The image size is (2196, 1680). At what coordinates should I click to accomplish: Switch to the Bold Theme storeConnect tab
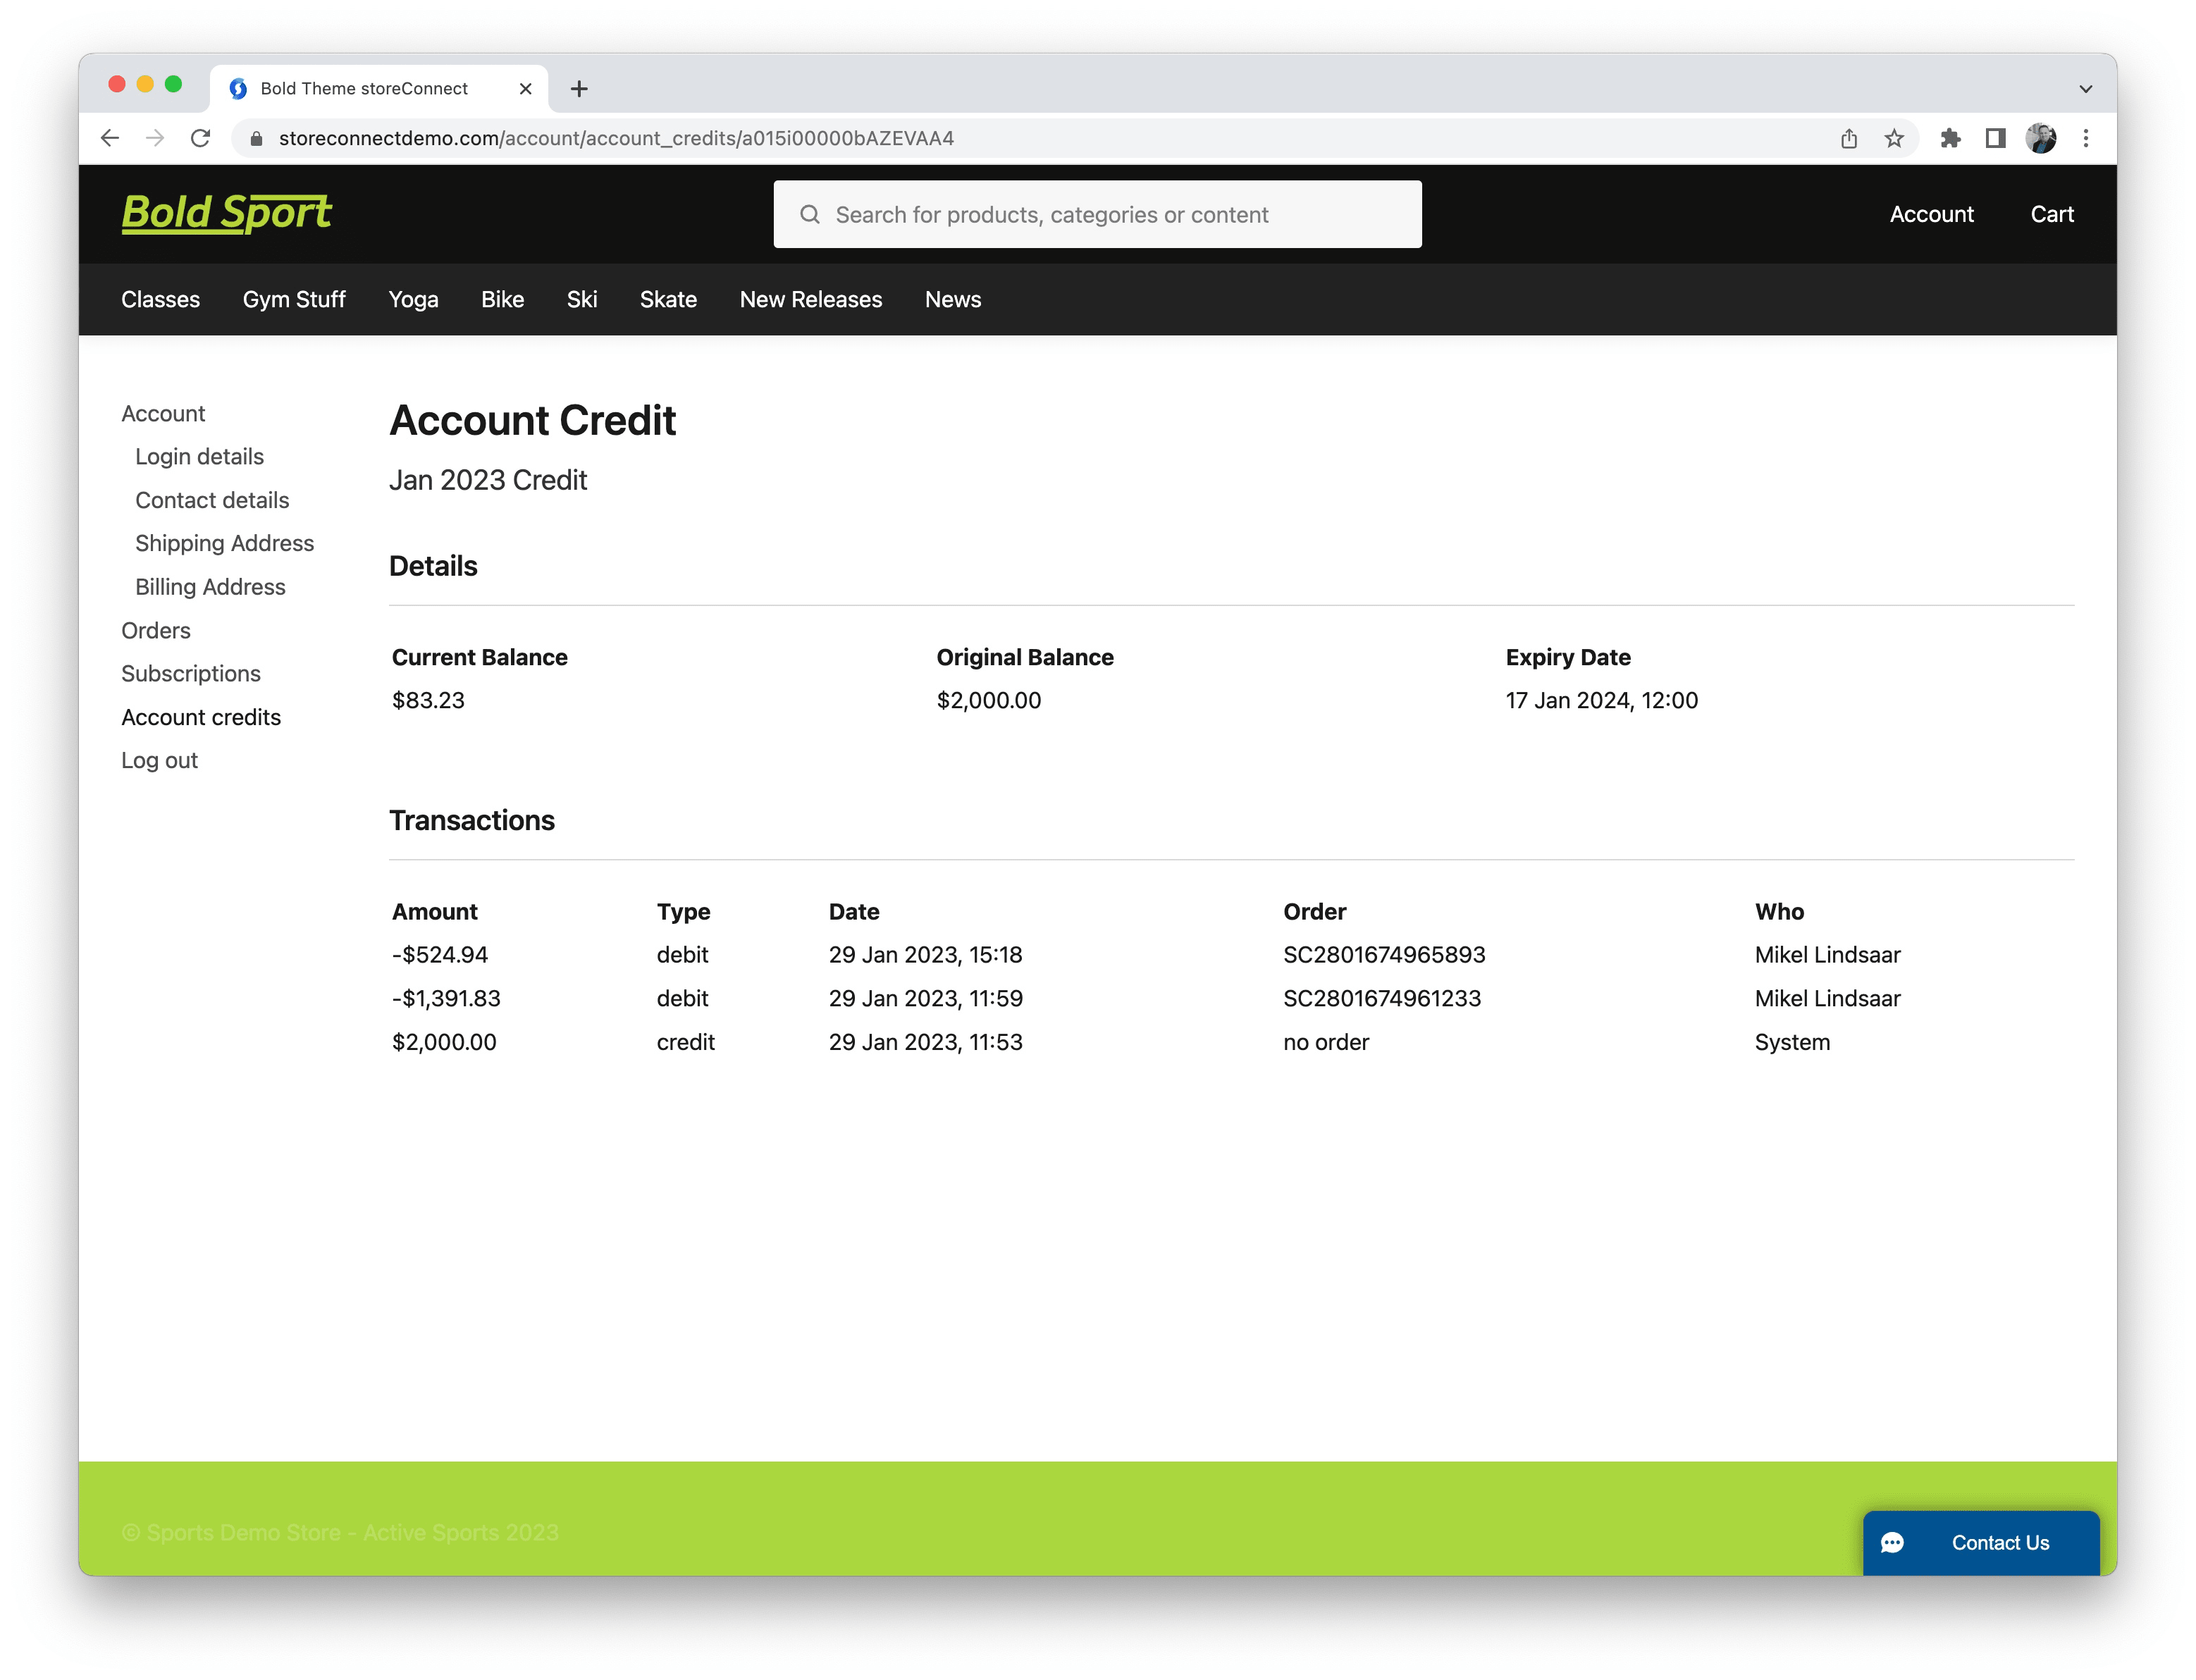tap(363, 88)
